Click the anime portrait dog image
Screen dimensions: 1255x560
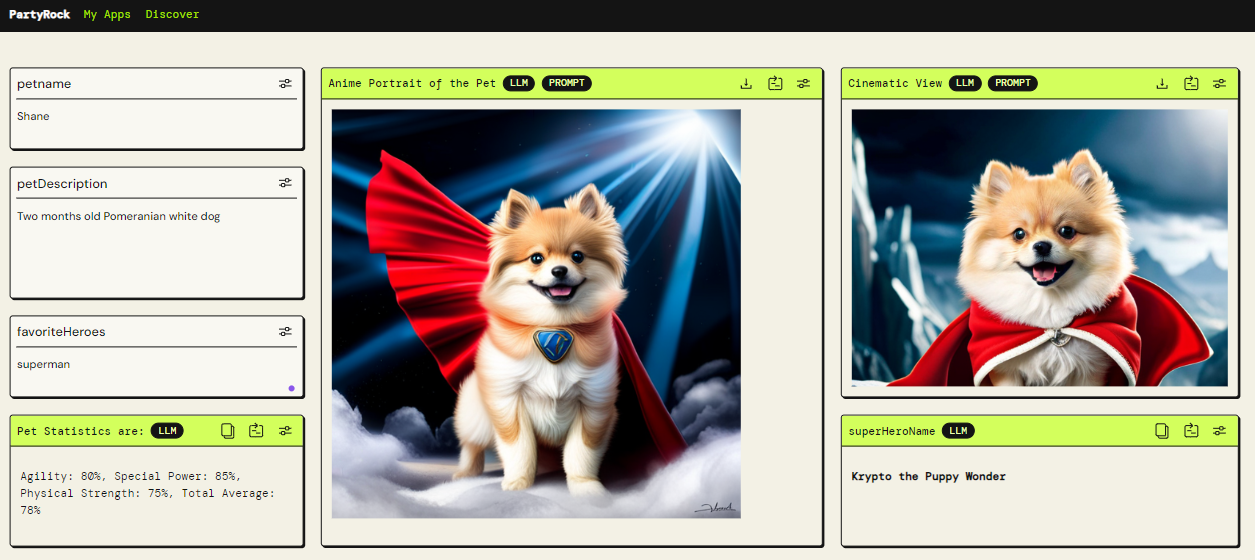[536, 314]
